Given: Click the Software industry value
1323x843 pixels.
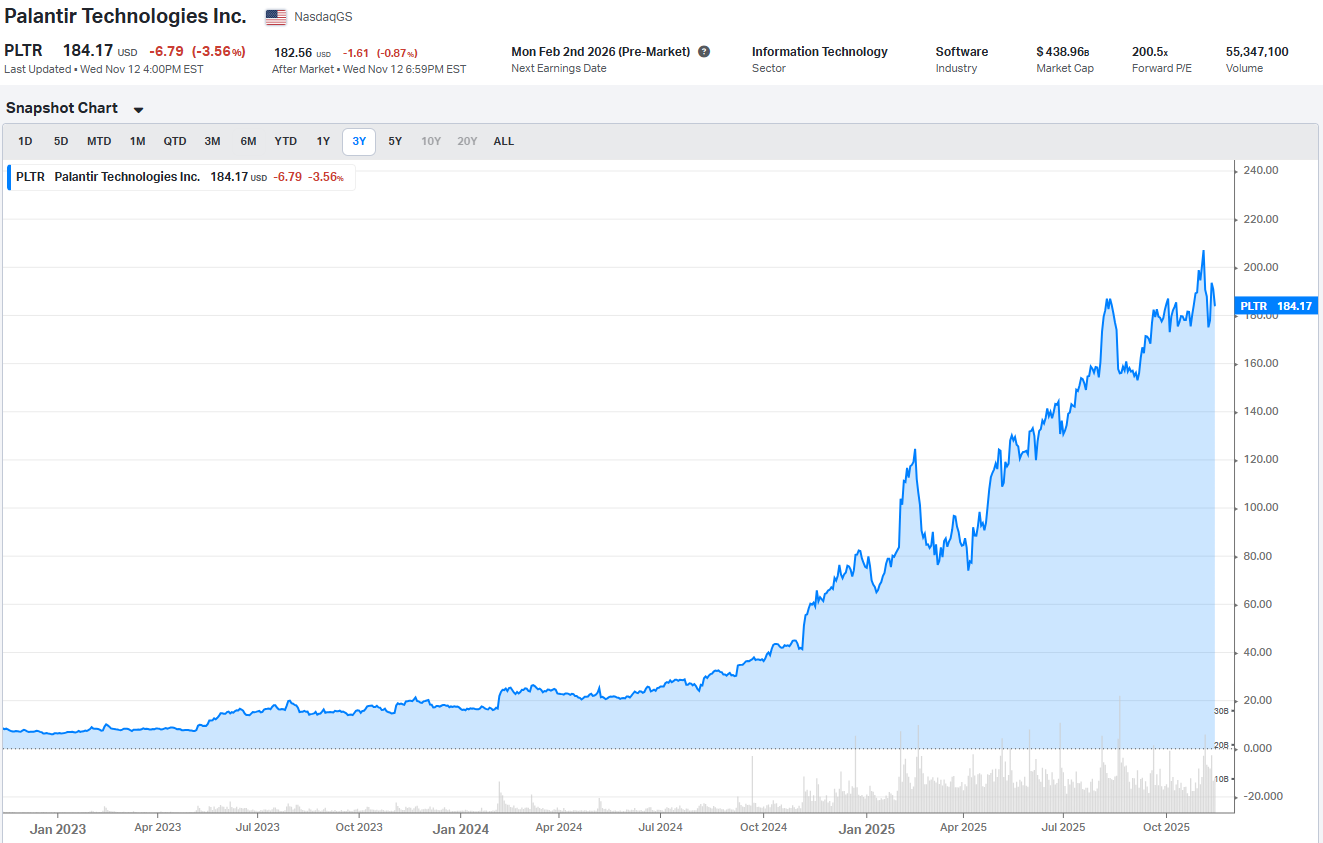Looking at the screenshot, I should tap(962, 51).
